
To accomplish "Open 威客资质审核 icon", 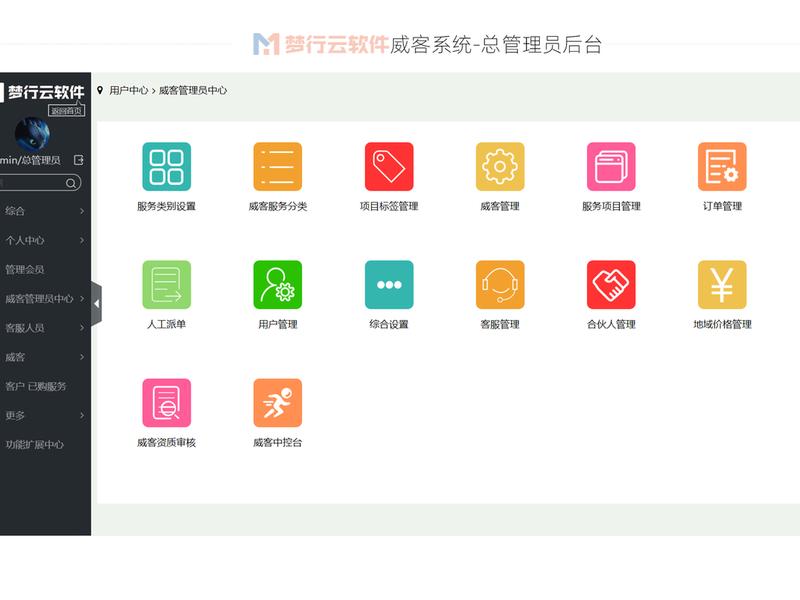I will pyautogui.click(x=166, y=403).
